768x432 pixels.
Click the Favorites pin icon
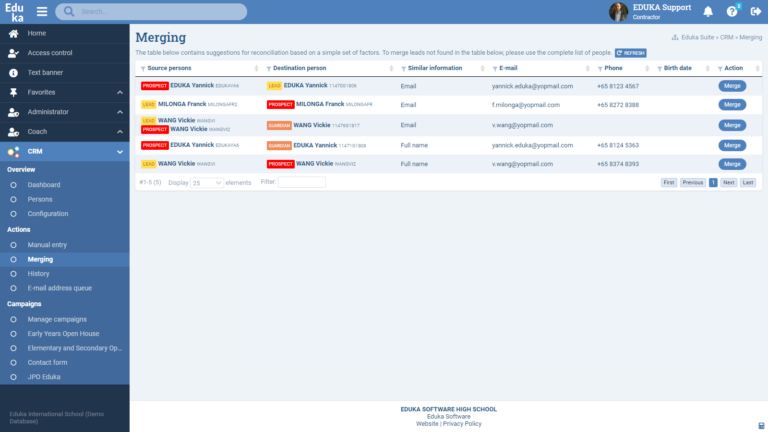pyautogui.click(x=13, y=92)
